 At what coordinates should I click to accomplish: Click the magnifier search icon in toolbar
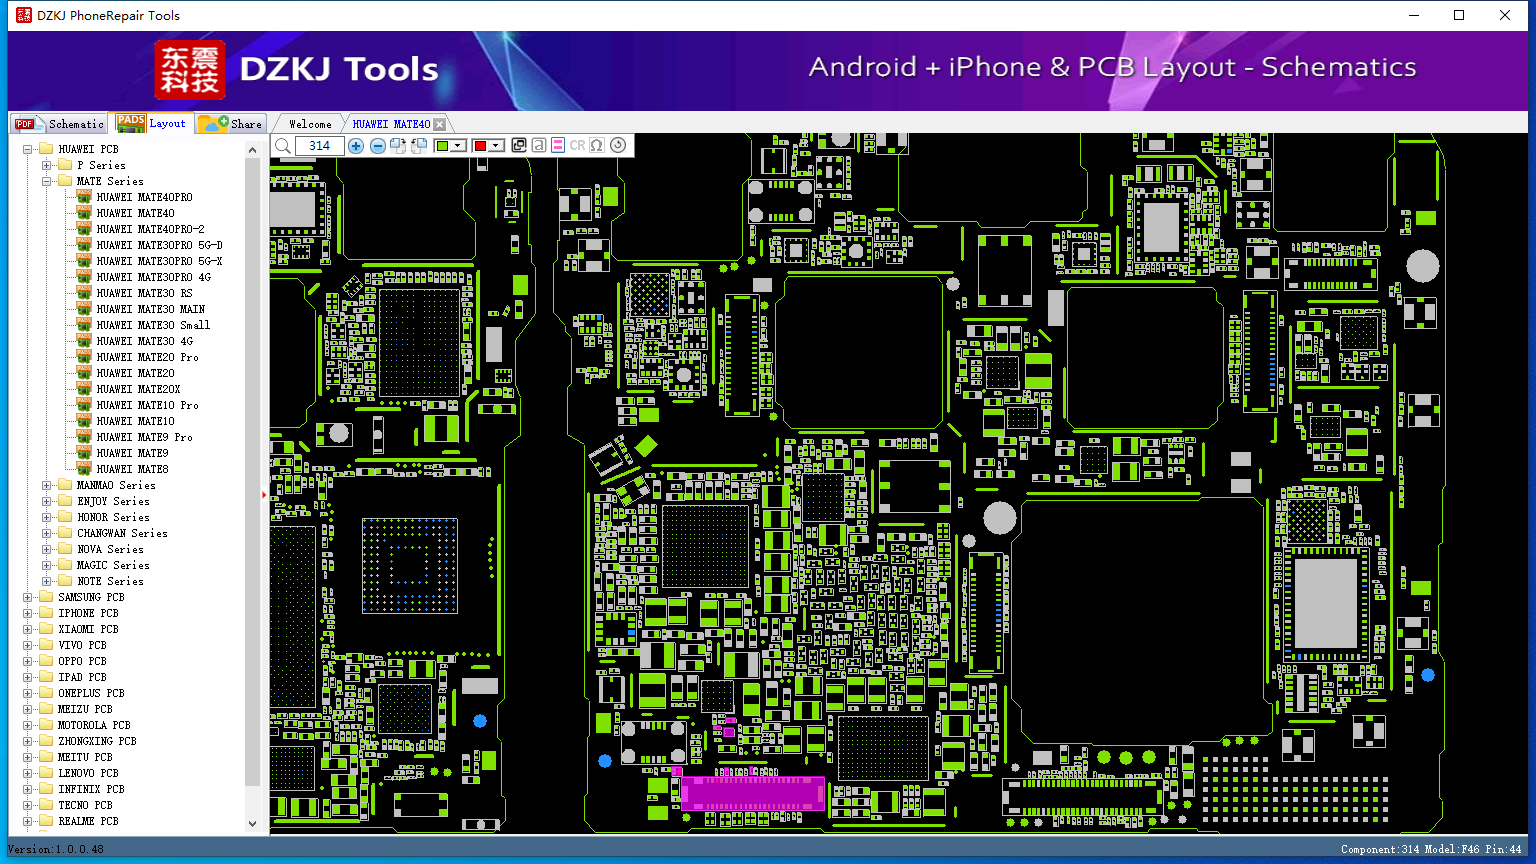283,146
